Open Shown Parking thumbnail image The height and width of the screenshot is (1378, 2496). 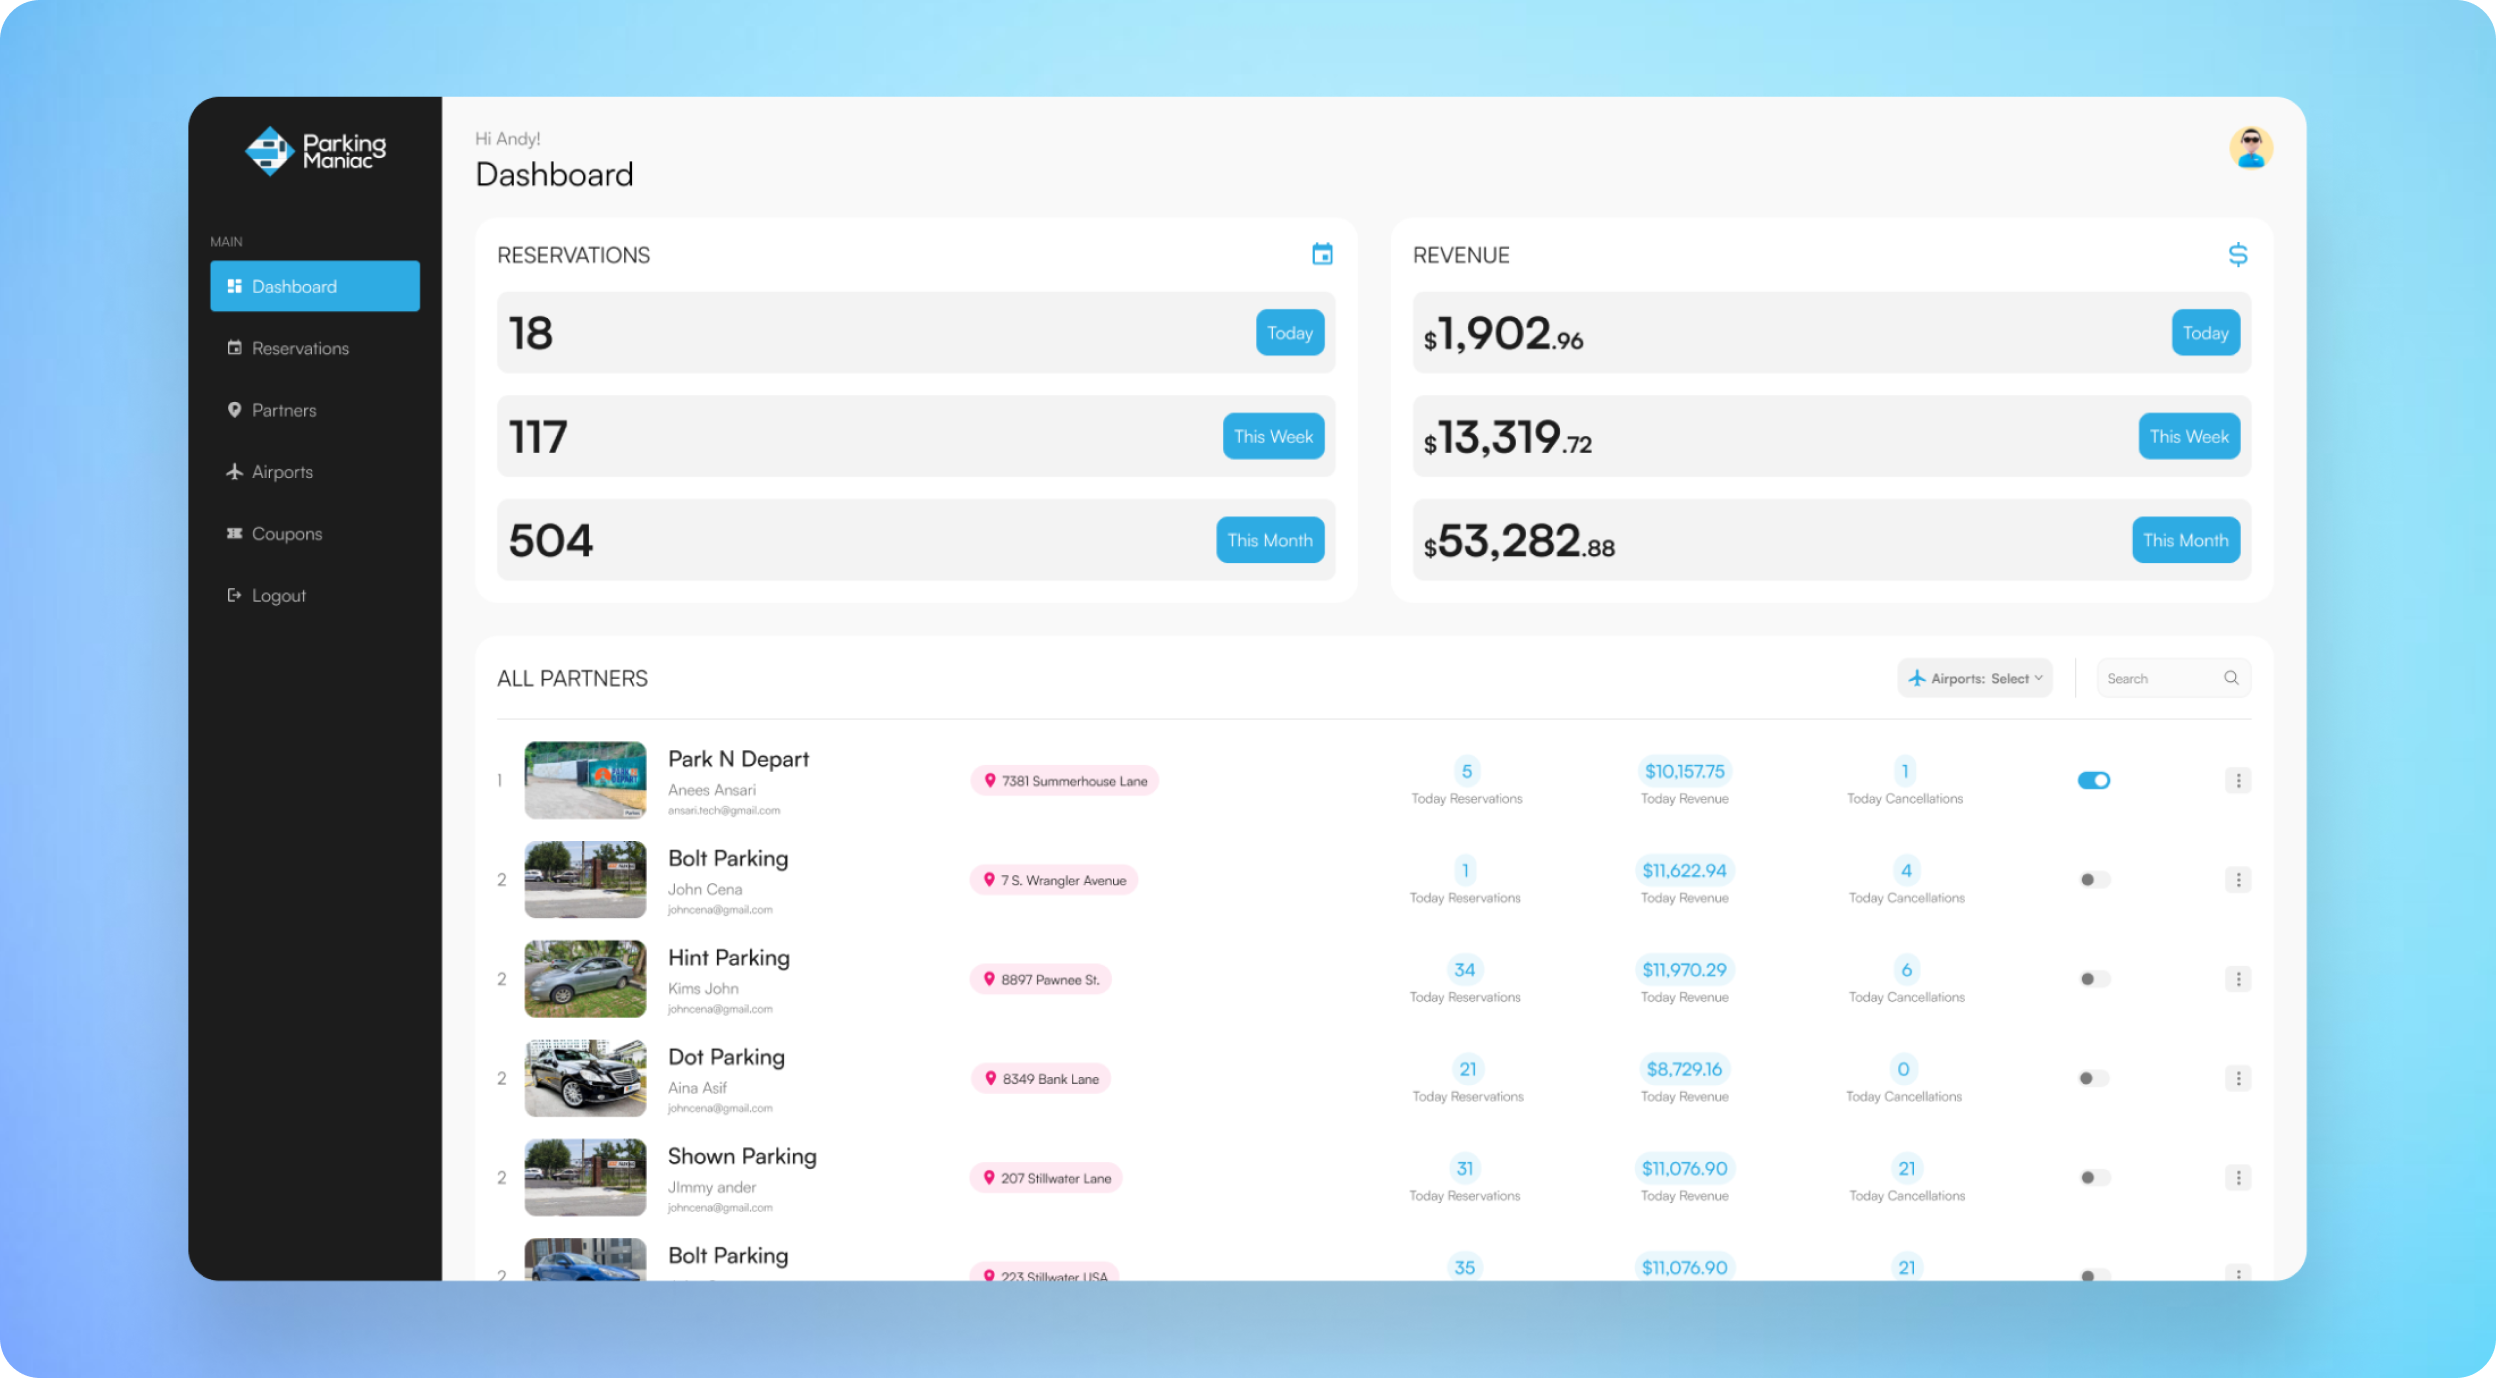click(x=585, y=1178)
